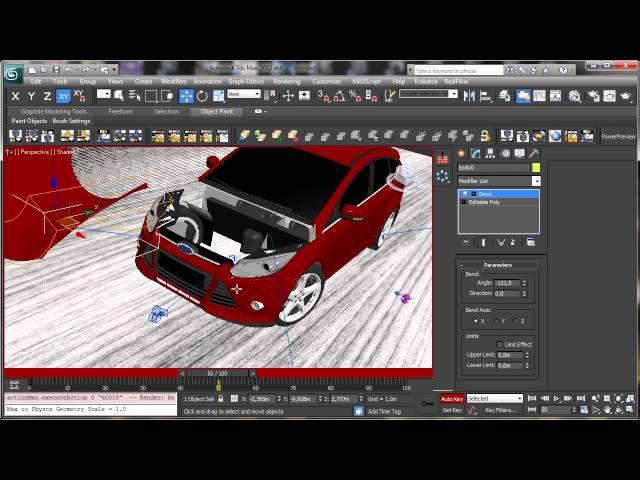640x480 pixels.
Task: Select the Select and Rotate tool
Action: [202, 96]
